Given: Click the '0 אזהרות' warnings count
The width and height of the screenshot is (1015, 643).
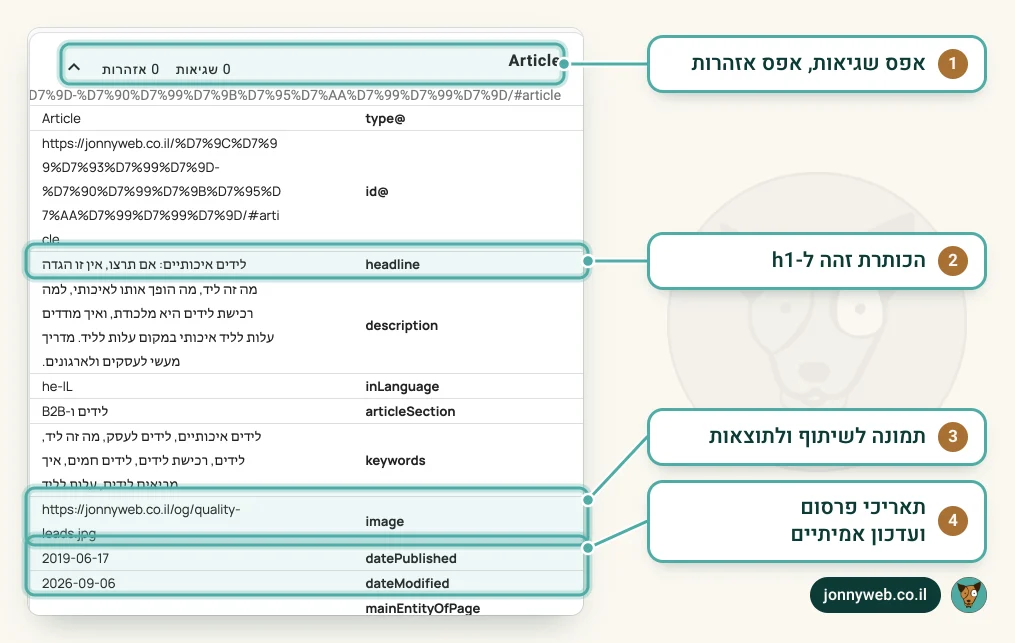Looking at the screenshot, I should pyautogui.click(x=130, y=69).
